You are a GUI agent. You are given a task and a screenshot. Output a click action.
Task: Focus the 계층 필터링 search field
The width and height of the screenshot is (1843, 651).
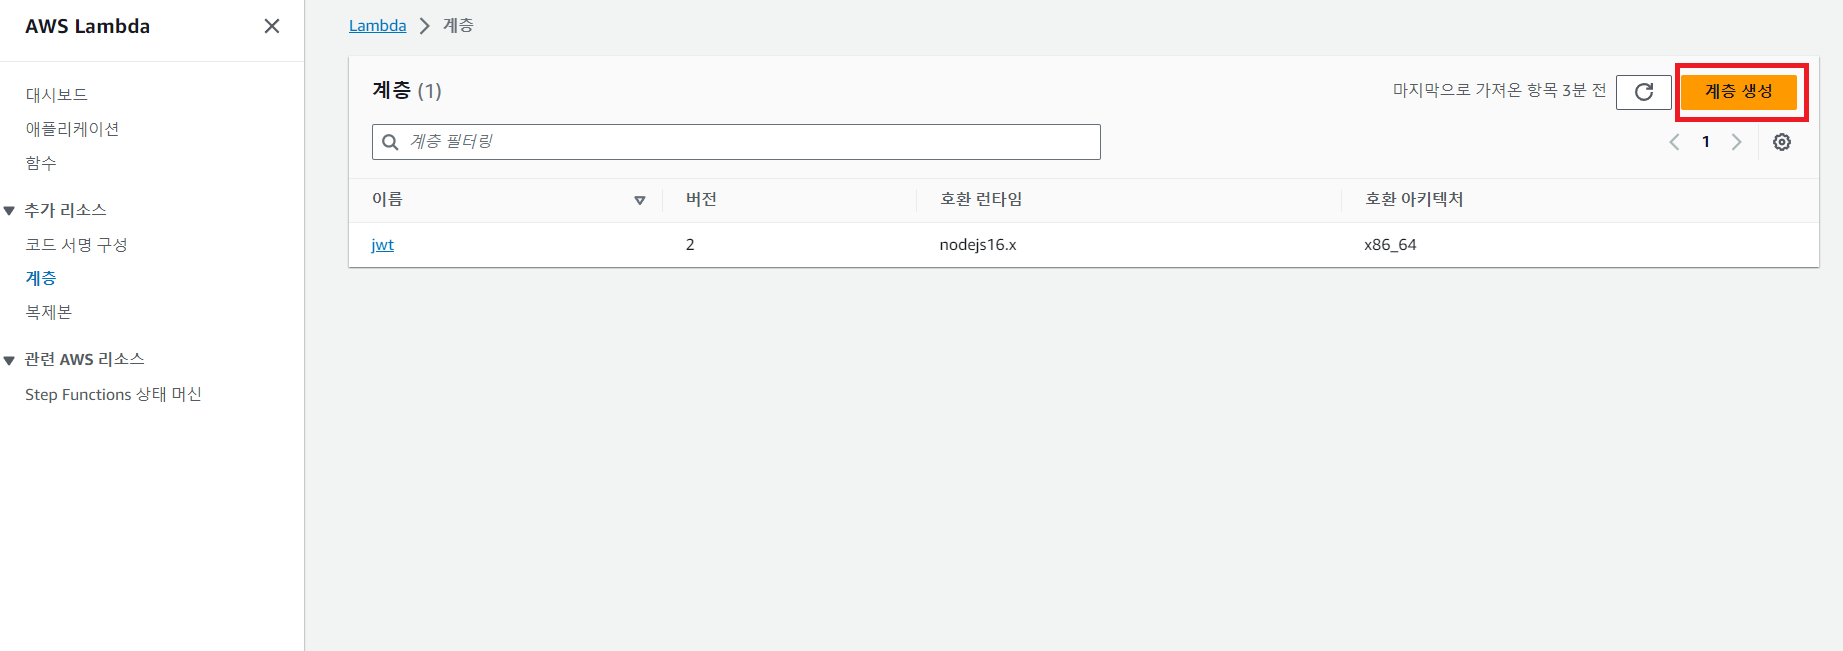(736, 142)
